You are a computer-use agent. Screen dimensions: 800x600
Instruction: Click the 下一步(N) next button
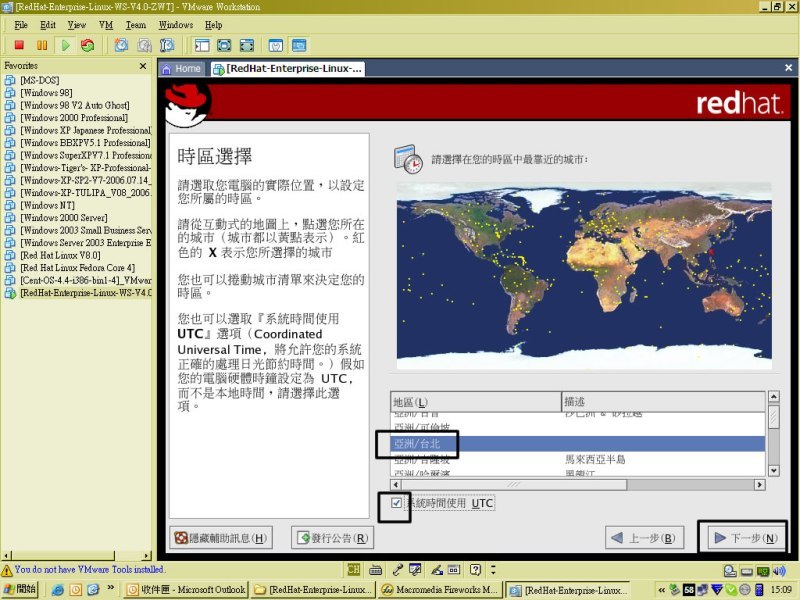[x=746, y=538]
